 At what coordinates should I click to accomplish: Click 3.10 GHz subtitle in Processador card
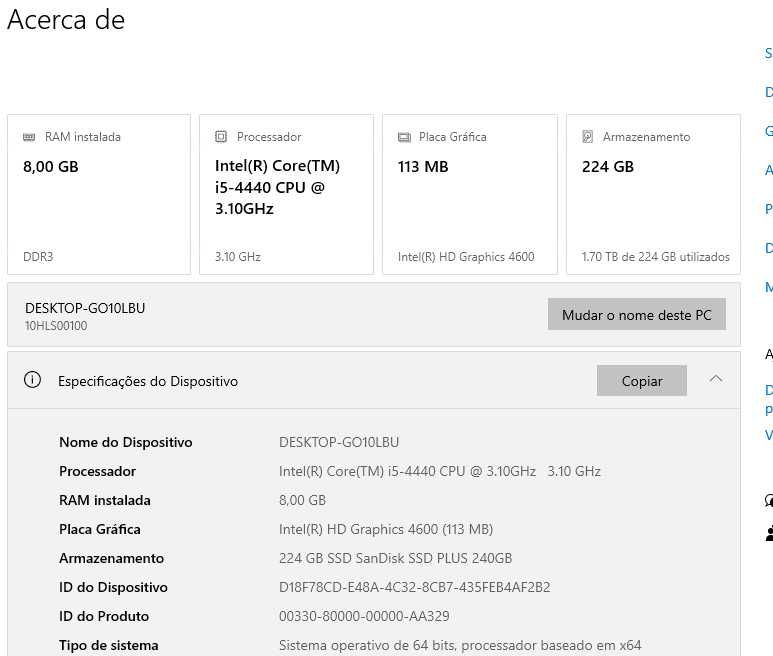click(x=238, y=257)
